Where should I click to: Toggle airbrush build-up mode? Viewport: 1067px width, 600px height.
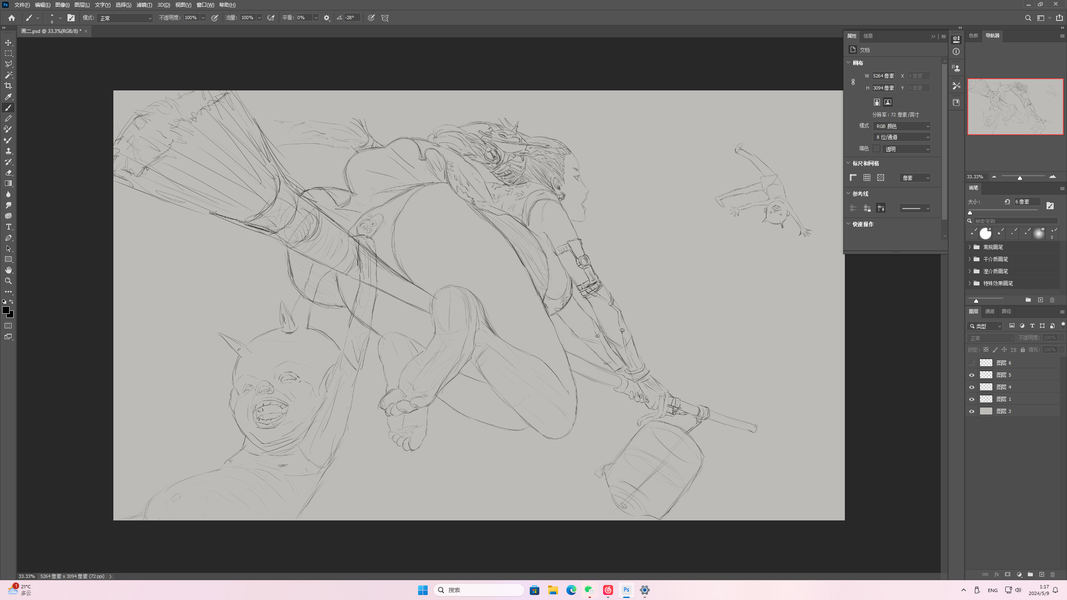271,18
